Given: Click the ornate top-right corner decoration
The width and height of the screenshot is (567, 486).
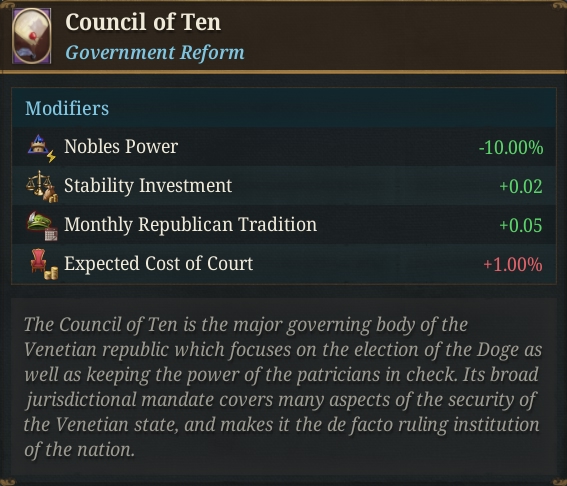Looking at the screenshot, I should (560, 5).
